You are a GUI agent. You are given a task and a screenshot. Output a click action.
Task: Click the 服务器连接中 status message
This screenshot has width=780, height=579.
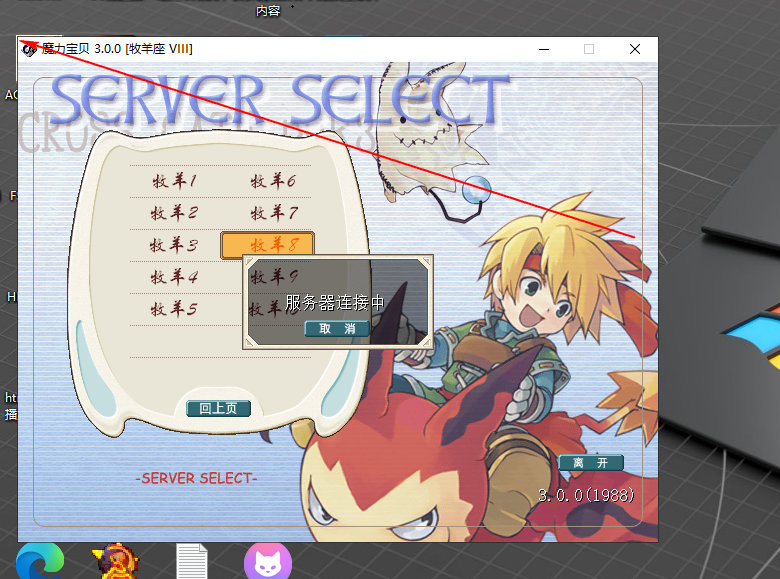[334, 302]
